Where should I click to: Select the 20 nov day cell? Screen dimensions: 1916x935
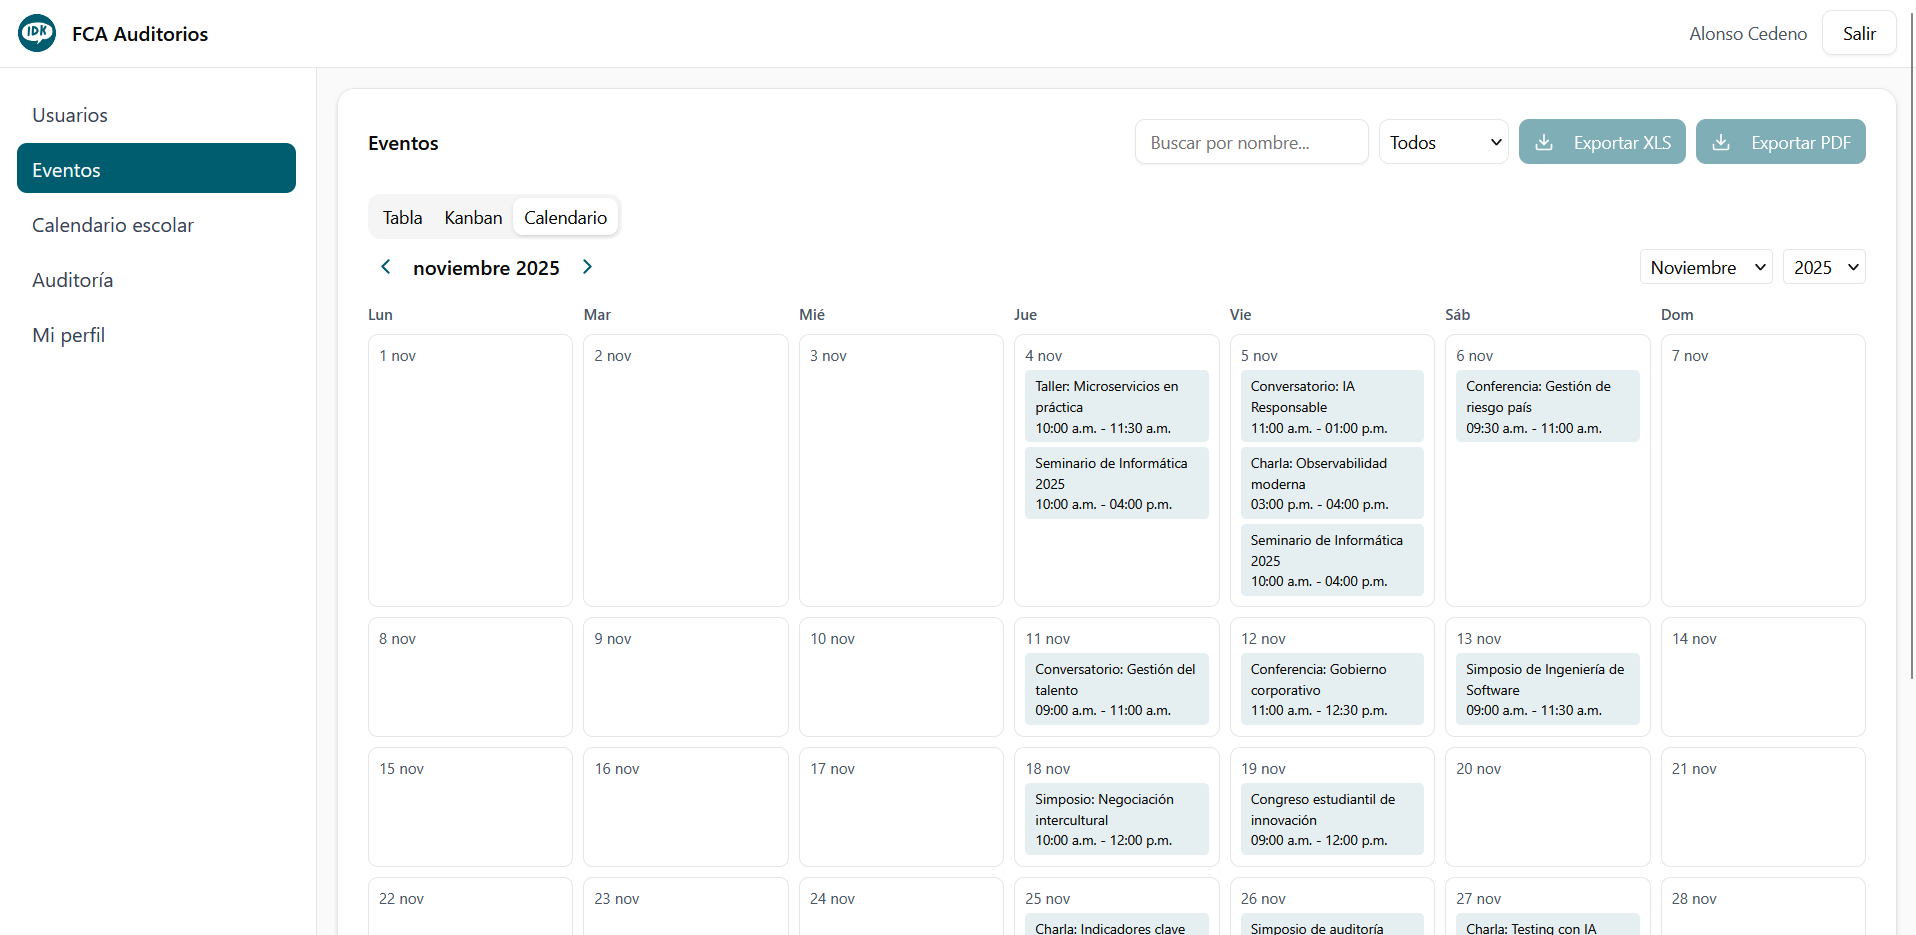click(x=1547, y=807)
